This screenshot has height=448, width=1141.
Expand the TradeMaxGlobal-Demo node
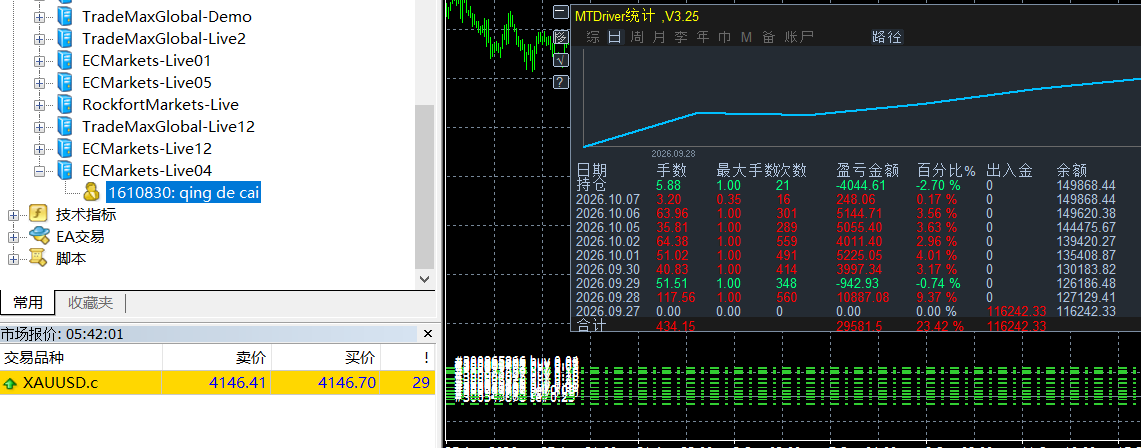39,17
